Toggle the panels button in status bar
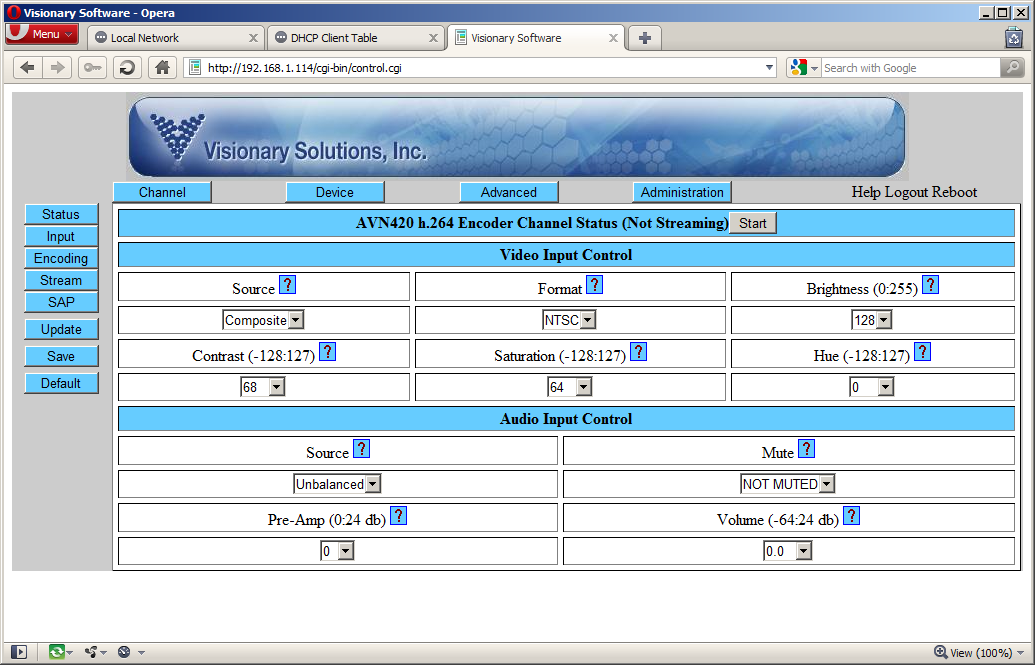The width and height of the screenshot is (1035, 665). [19, 652]
